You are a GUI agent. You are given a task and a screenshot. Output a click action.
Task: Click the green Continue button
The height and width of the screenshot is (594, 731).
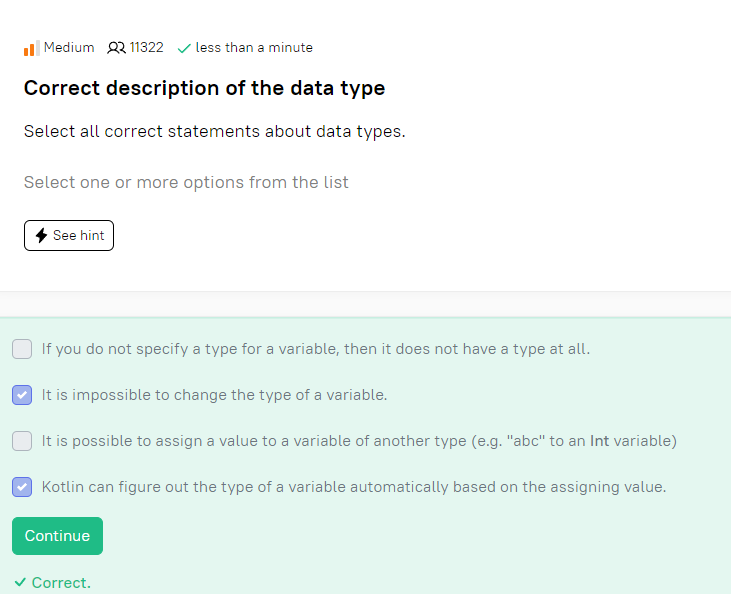coord(57,536)
